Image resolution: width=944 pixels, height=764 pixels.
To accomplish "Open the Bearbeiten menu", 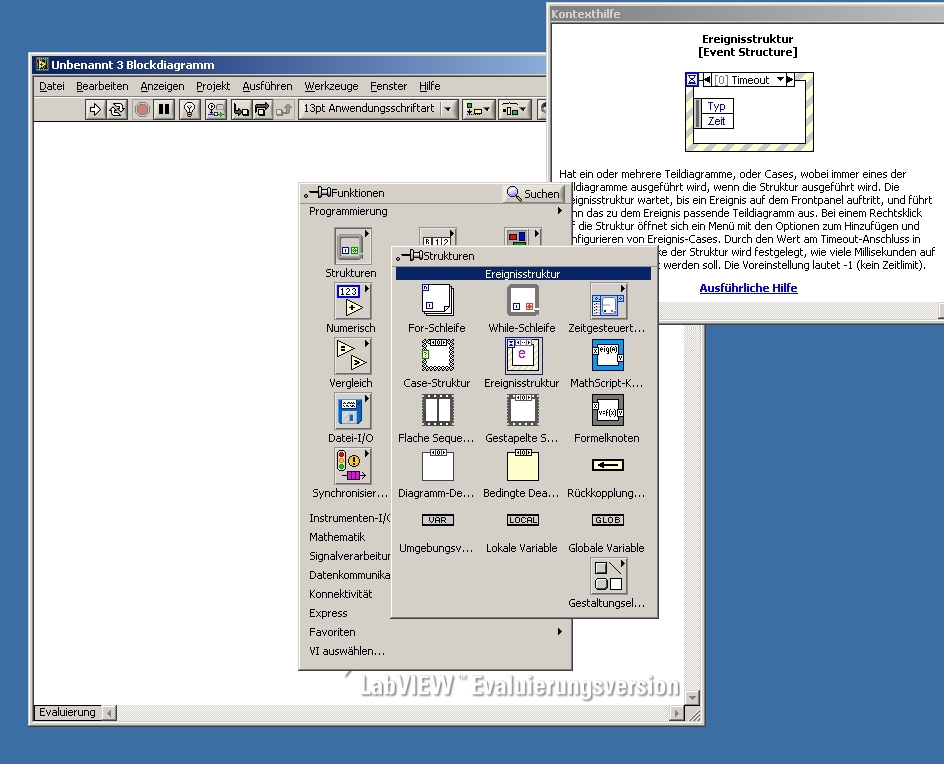I will [102, 86].
